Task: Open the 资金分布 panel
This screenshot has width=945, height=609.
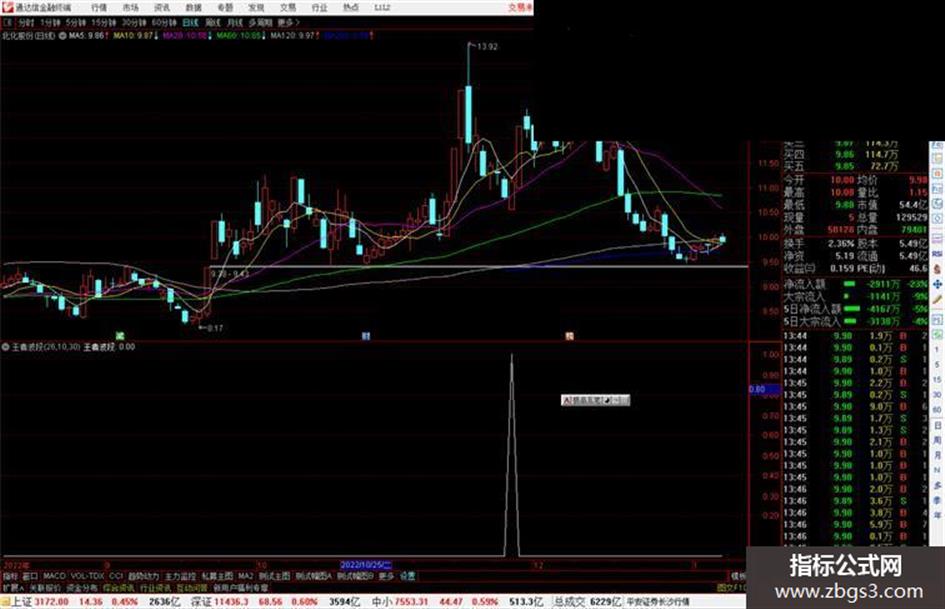Action: click(81, 588)
